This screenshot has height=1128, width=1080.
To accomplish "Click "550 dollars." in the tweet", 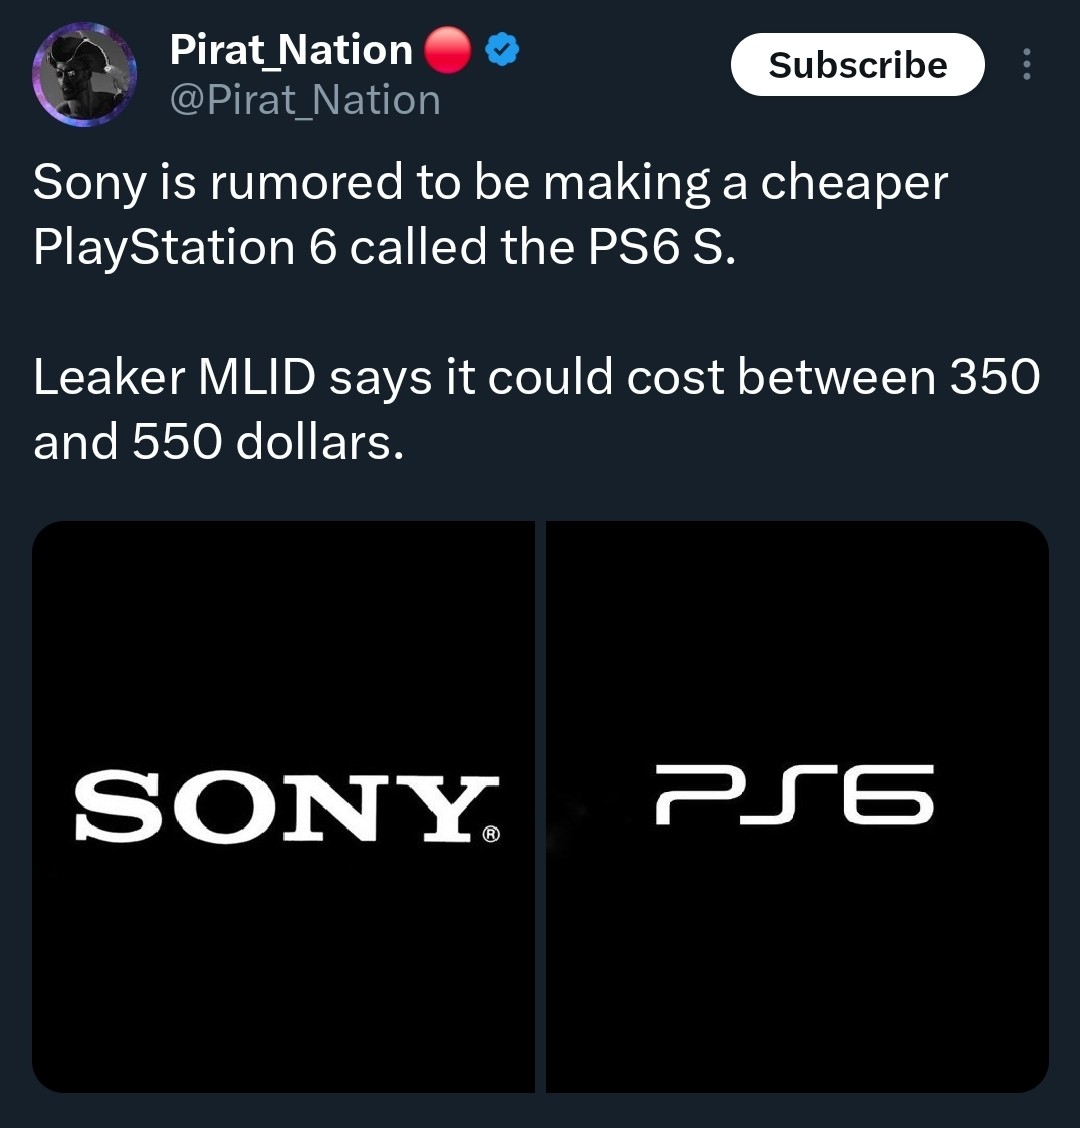I will tap(268, 442).
